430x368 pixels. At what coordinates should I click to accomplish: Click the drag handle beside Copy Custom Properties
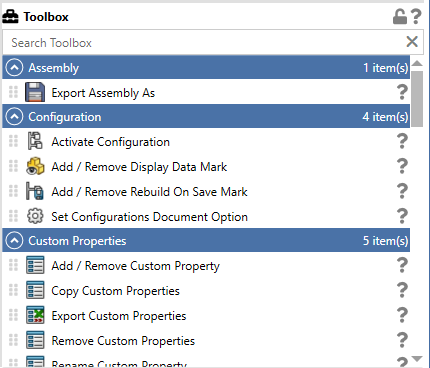tap(13, 290)
